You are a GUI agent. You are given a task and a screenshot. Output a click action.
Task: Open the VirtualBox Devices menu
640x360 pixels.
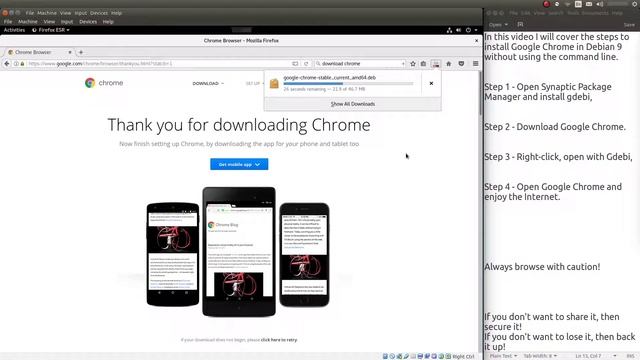point(88,22)
